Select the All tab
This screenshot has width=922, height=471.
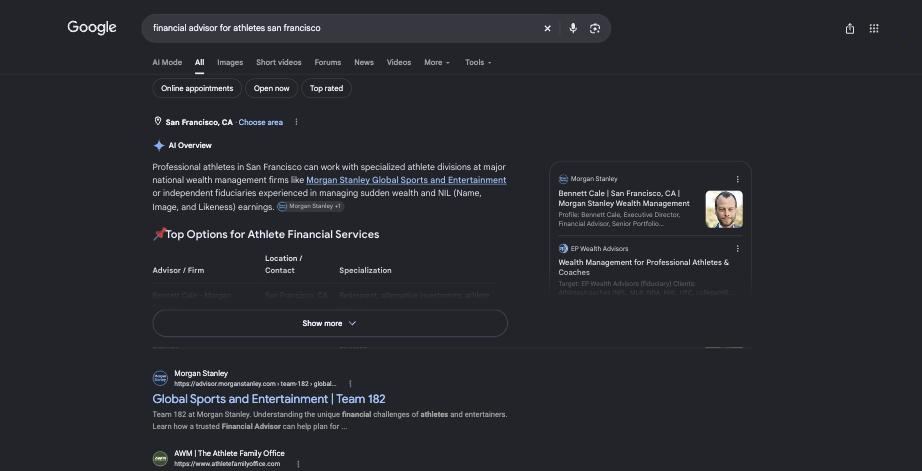pyautogui.click(x=199, y=62)
